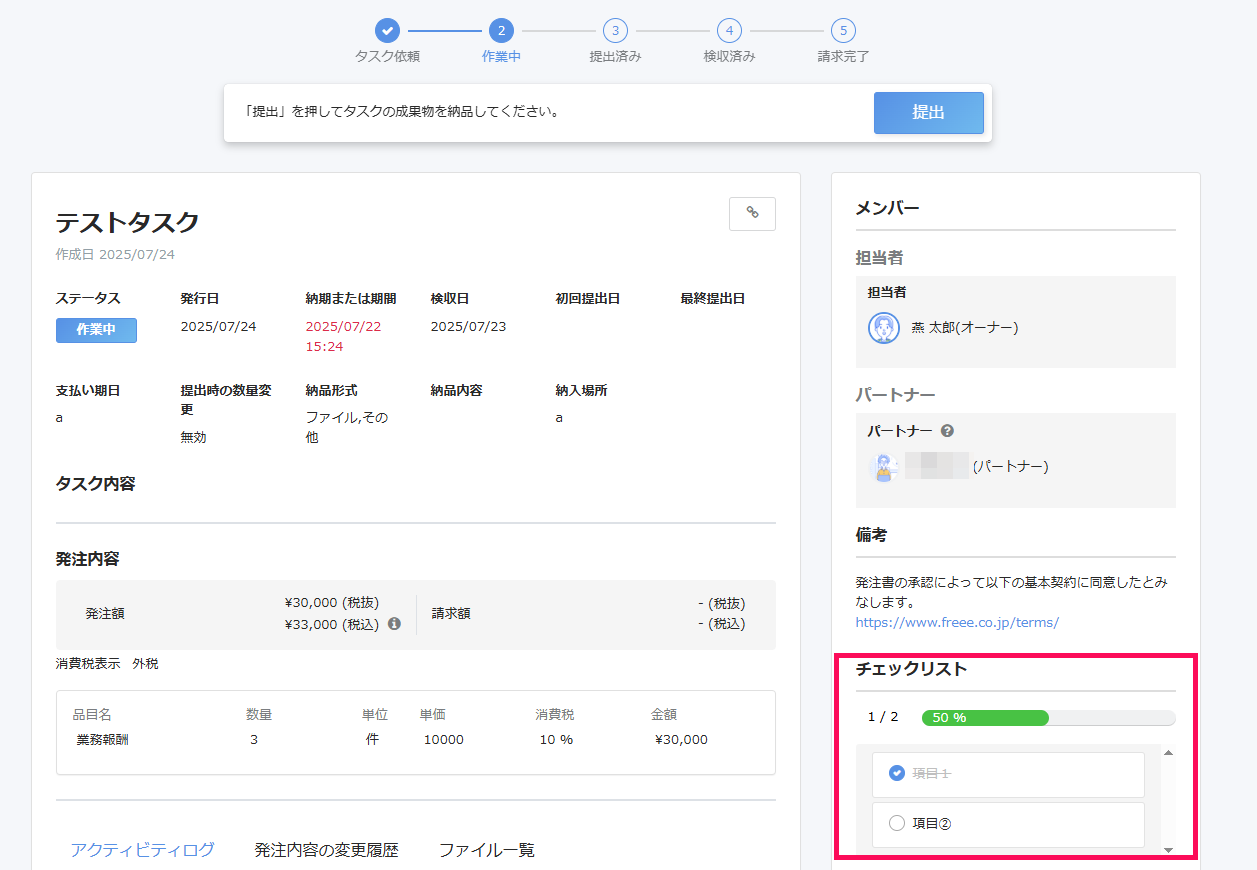Switch to ファイル一覧 tab

[x=487, y=850]
